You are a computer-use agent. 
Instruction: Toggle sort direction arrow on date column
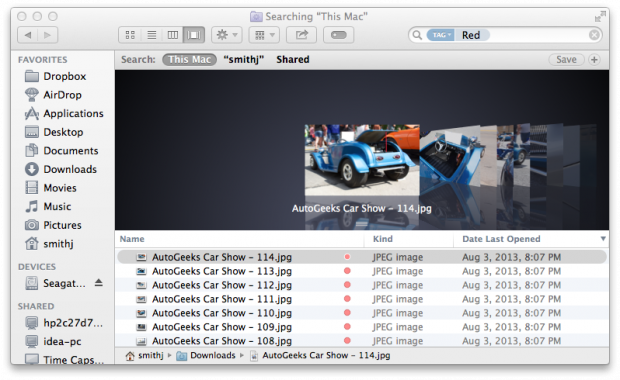coord(603,239)
